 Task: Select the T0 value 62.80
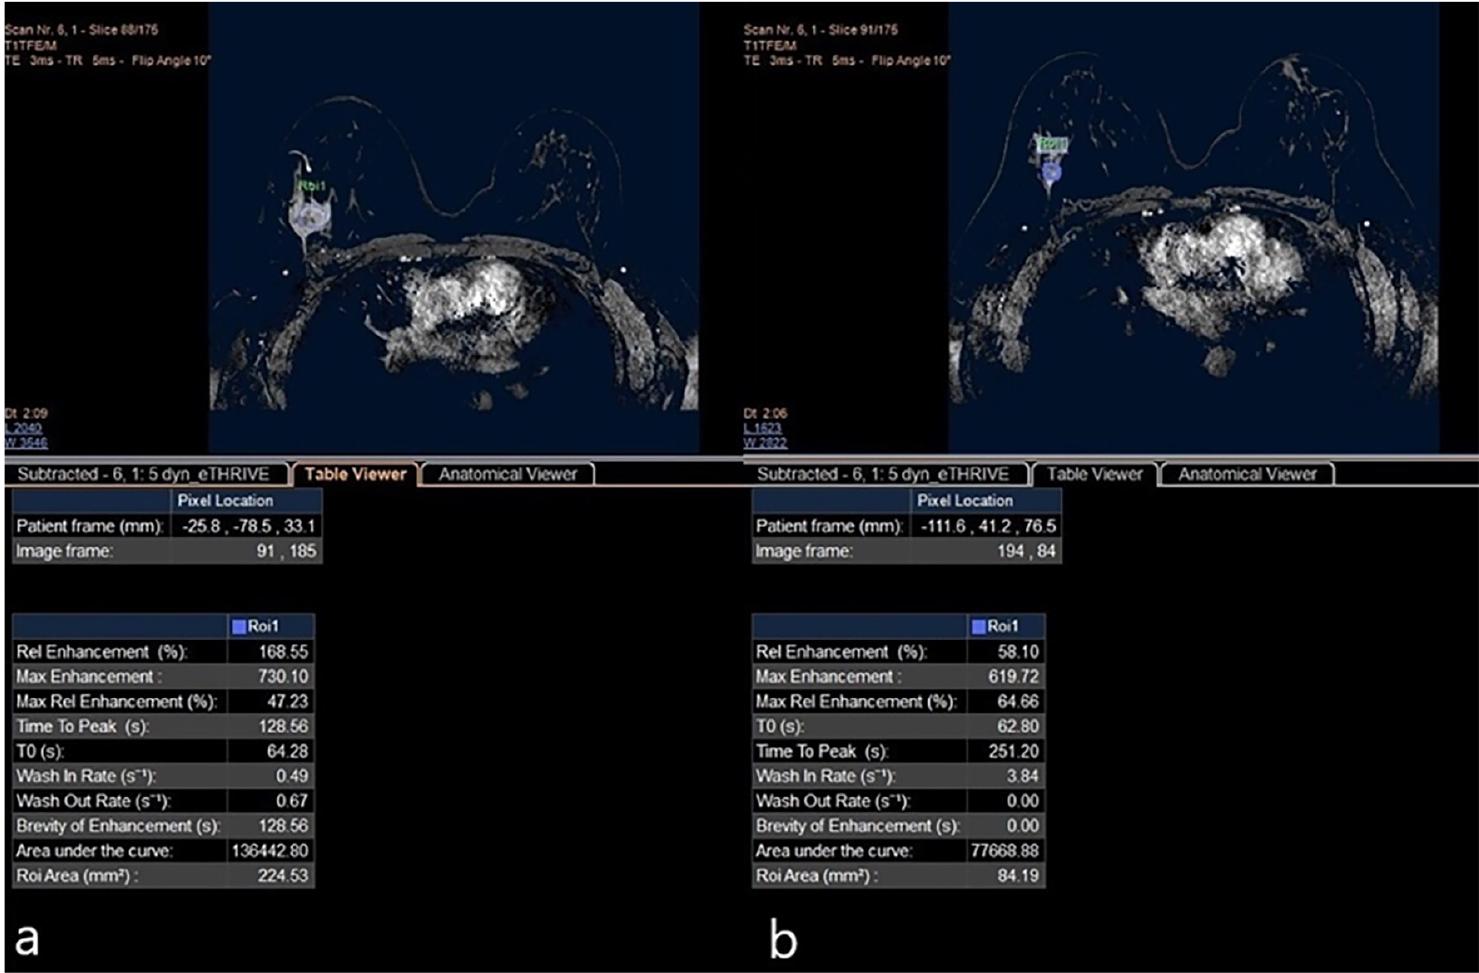tap(1018, 726)
